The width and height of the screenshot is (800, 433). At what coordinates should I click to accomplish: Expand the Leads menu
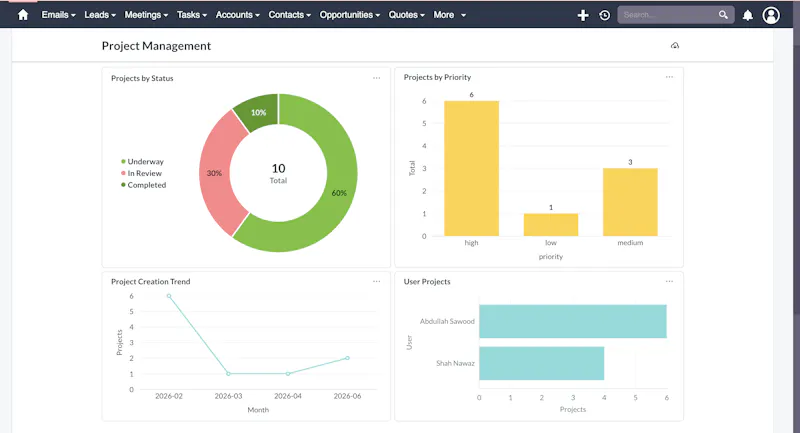point(100,15)
